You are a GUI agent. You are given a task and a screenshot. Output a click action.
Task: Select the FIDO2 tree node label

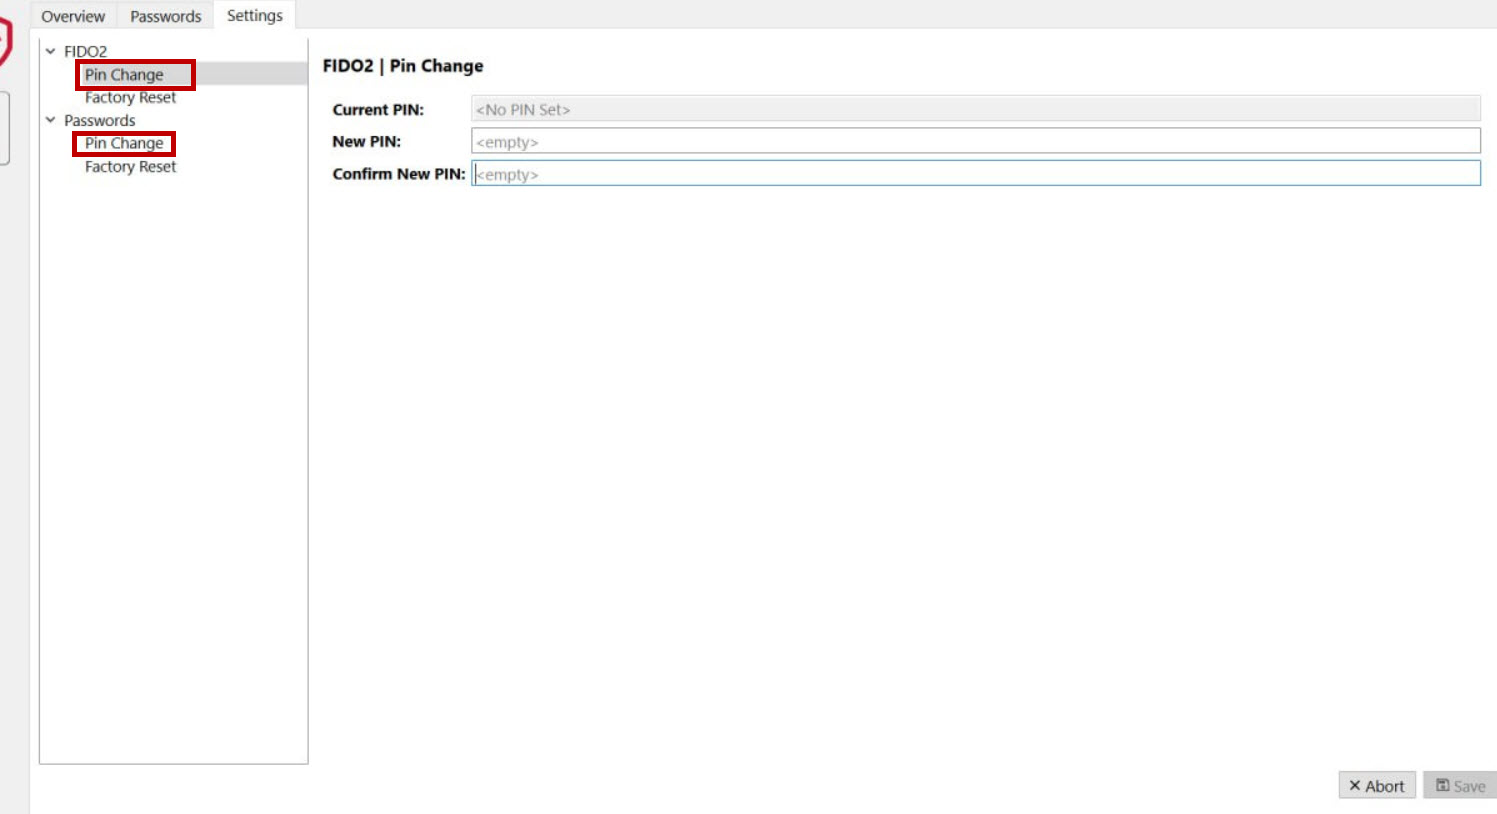[85, 51]
